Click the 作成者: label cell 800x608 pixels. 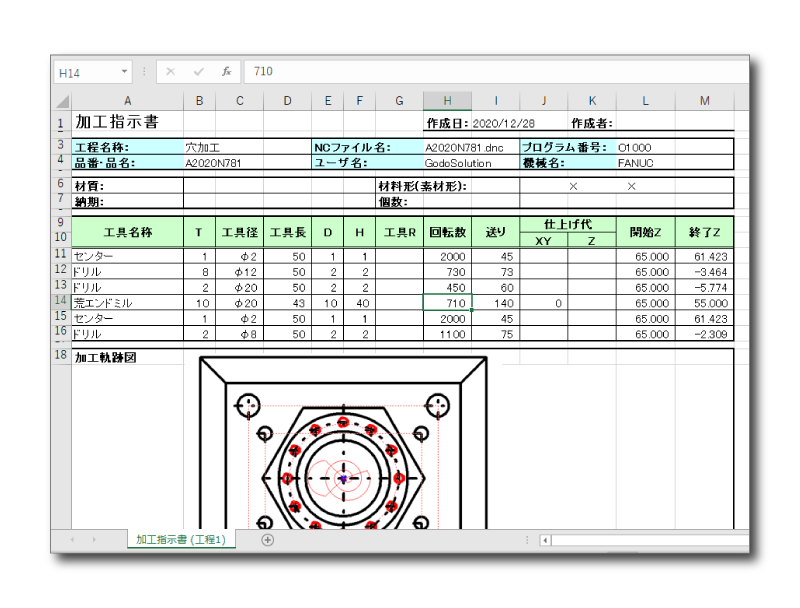pyautogui.click(x=592, y=123)
